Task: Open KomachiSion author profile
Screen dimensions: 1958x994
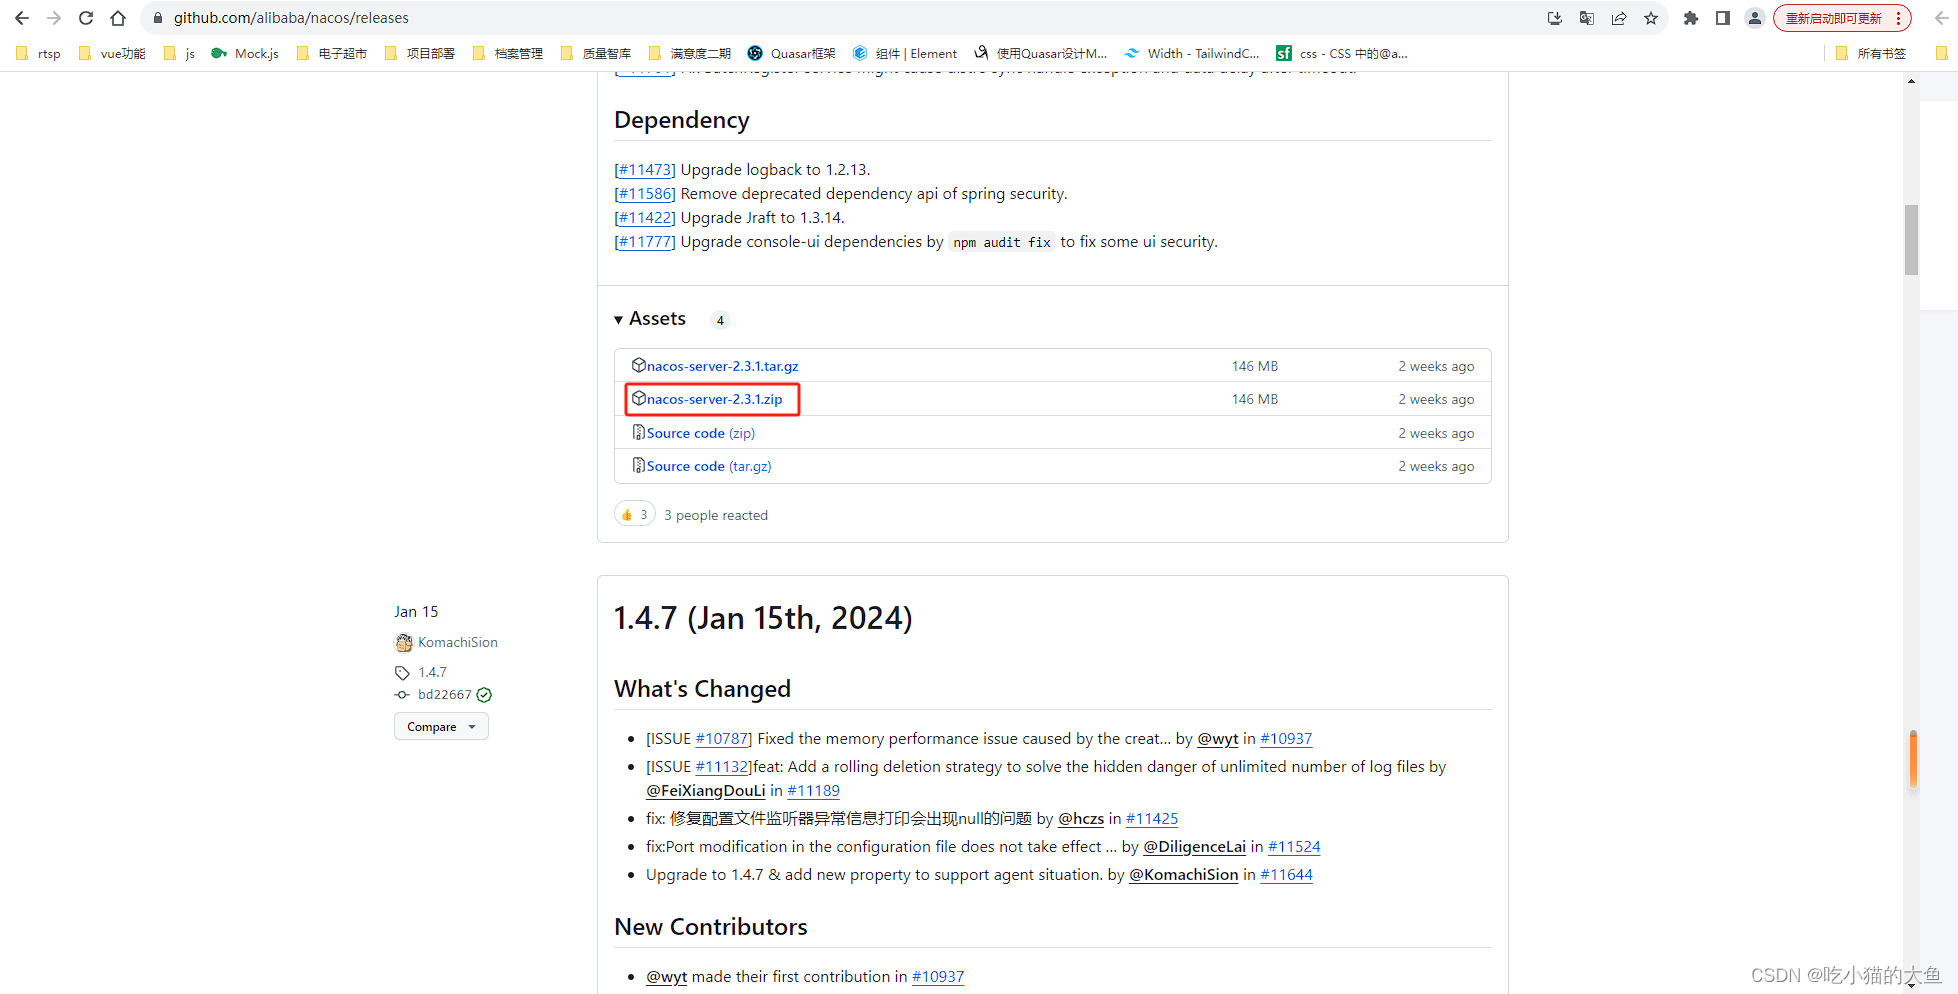Action: tap(457, 642)
